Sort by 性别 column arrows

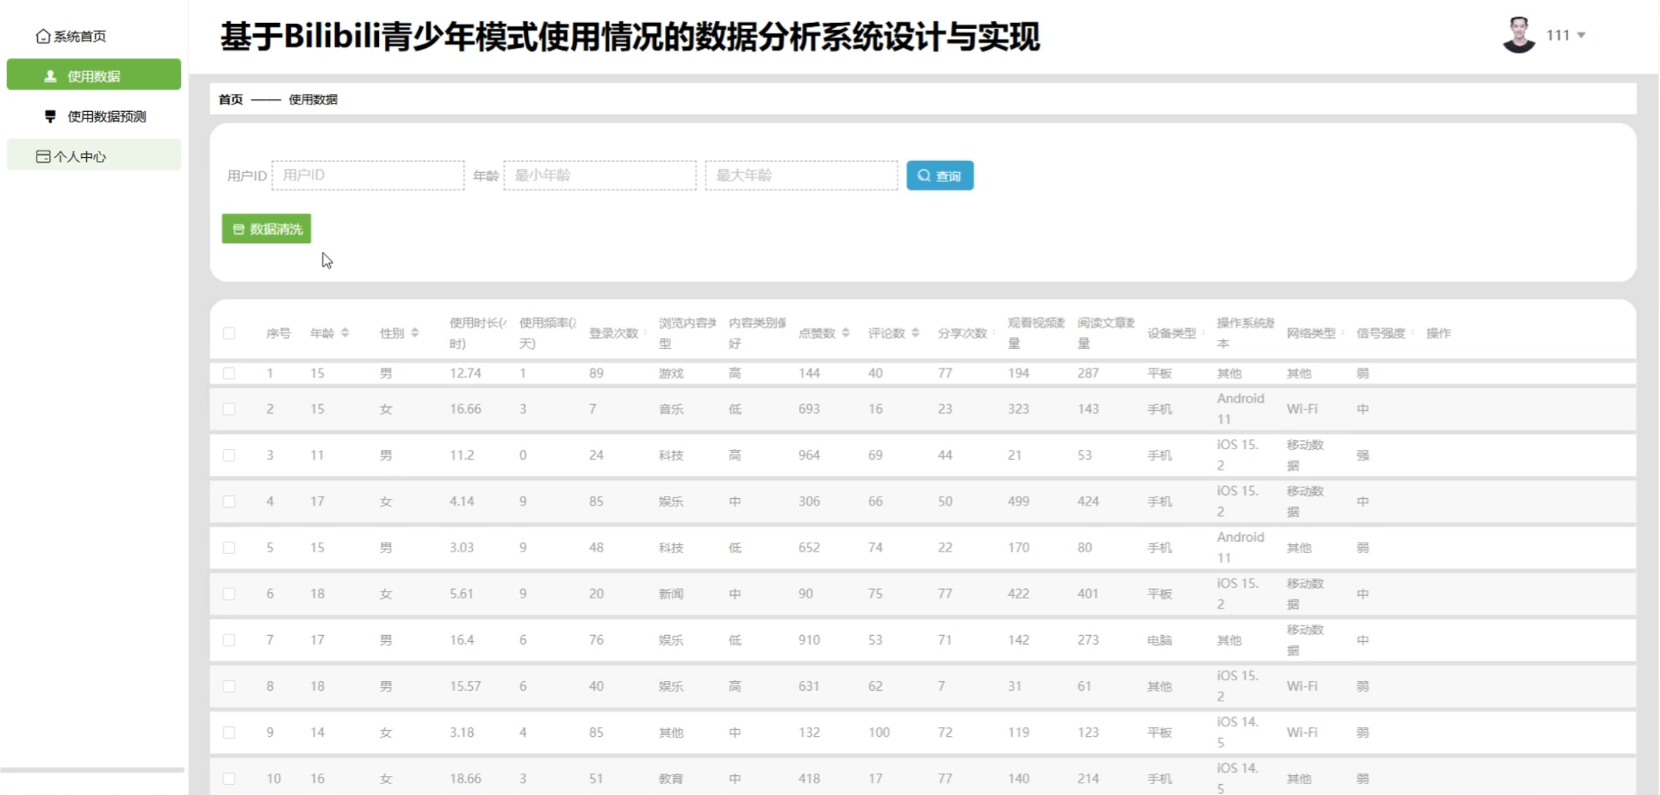[415, 333]
